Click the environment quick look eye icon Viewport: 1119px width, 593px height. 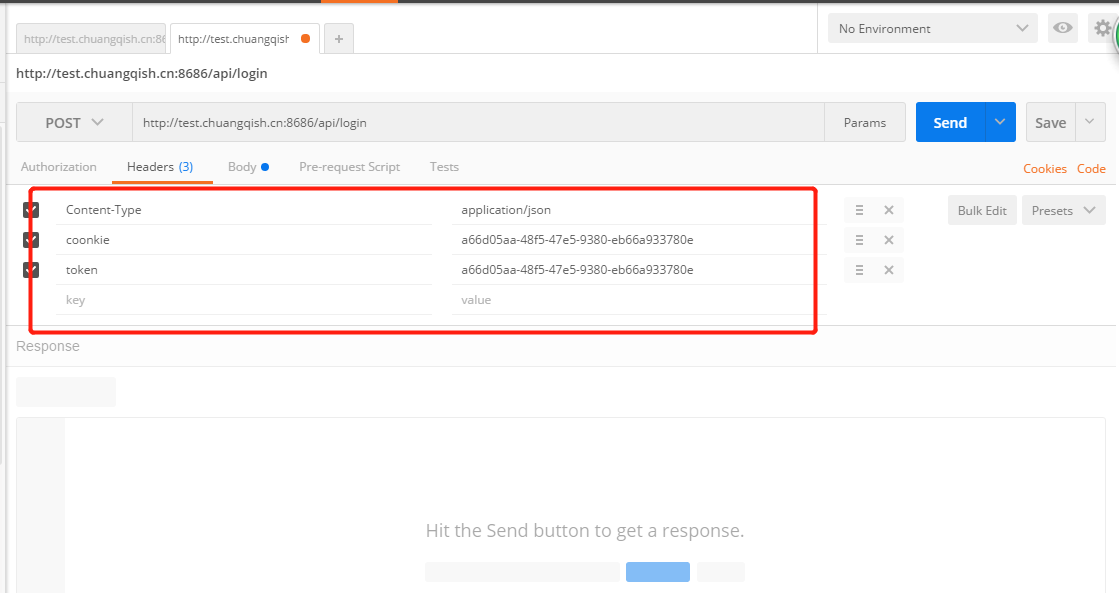click(1063, 29)
